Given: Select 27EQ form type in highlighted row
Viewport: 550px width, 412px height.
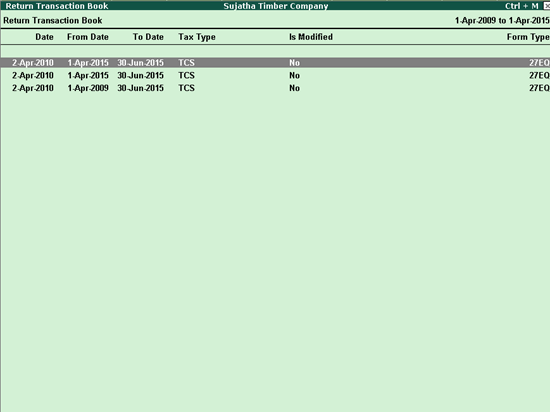Looking at the screenshot, I should 539,63.
